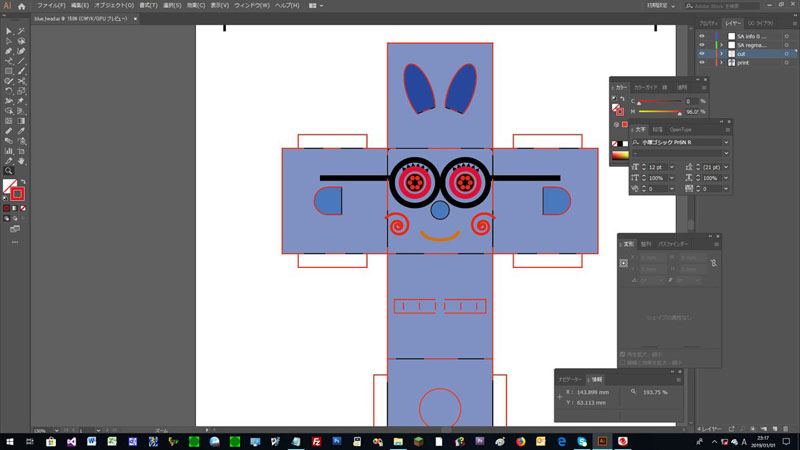Open the 12 pt font size dropdown
Screen dimensions: 800x450
[x=672, y=167]
